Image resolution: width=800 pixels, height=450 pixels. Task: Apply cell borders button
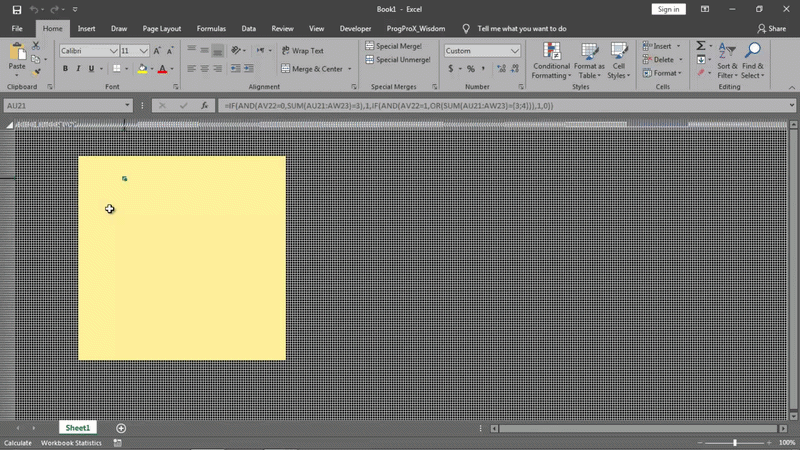point(117,68)
